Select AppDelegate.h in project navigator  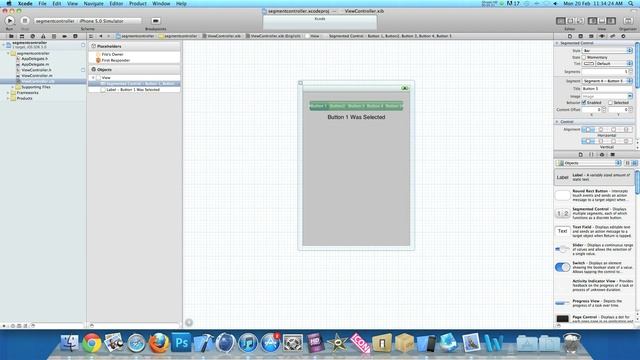(35, 59)
